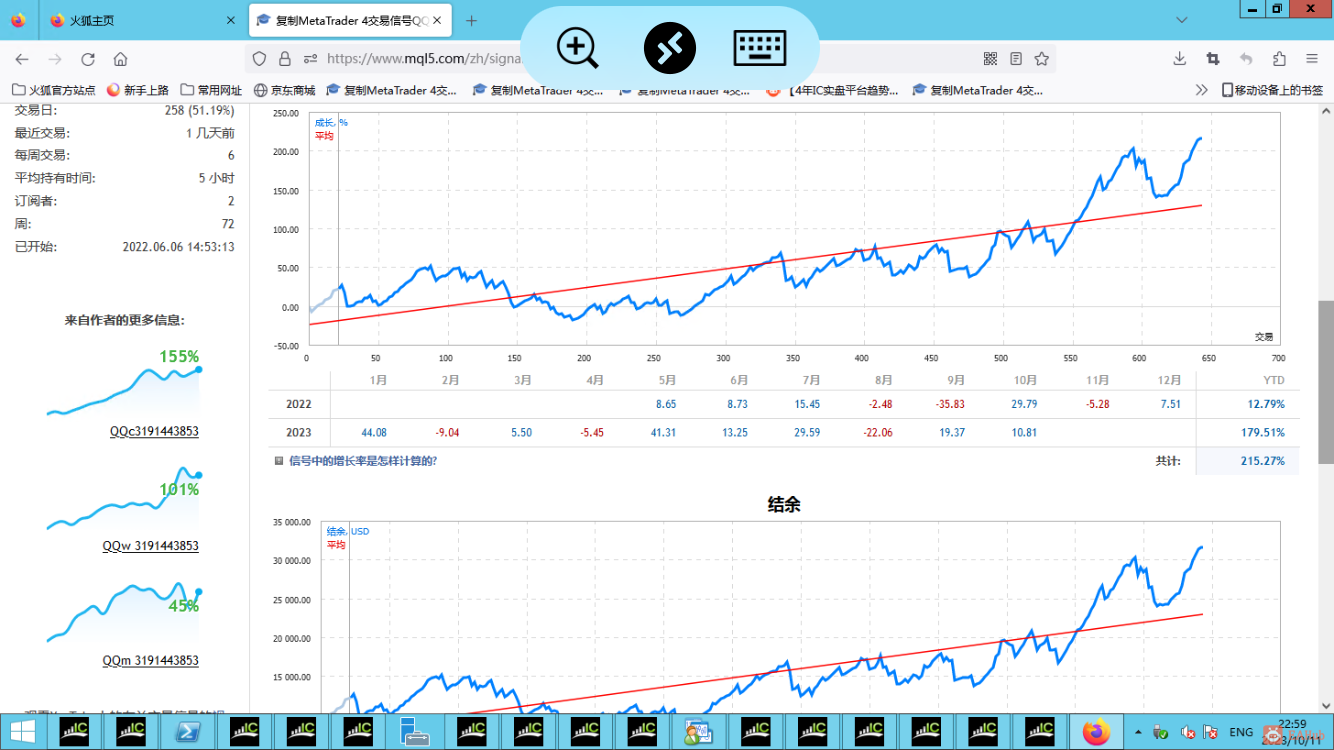The image size is (1334, 750).
Task: Open the Windows Start menu
Action: pyautogui.click(x=22, y=732)
